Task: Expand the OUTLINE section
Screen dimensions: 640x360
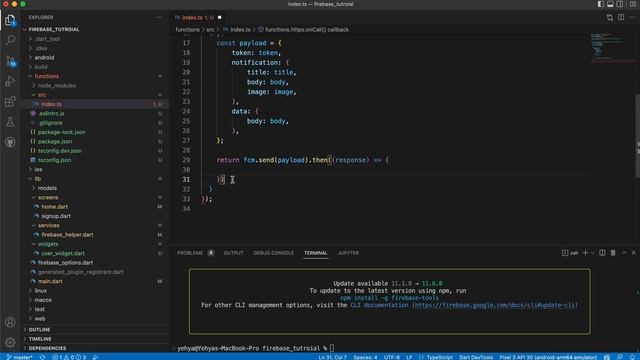Action: pos(39,329)
